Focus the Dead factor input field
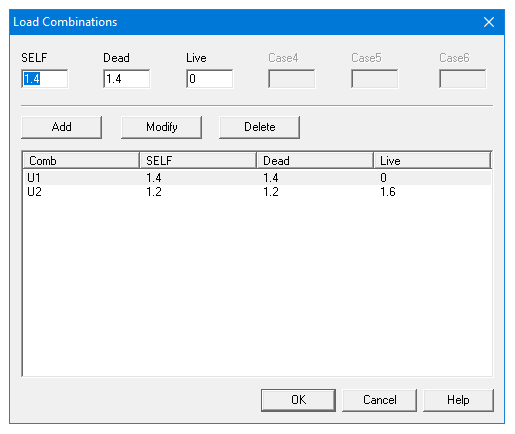This screenshot has height=434, width=515. pos(127,79)
